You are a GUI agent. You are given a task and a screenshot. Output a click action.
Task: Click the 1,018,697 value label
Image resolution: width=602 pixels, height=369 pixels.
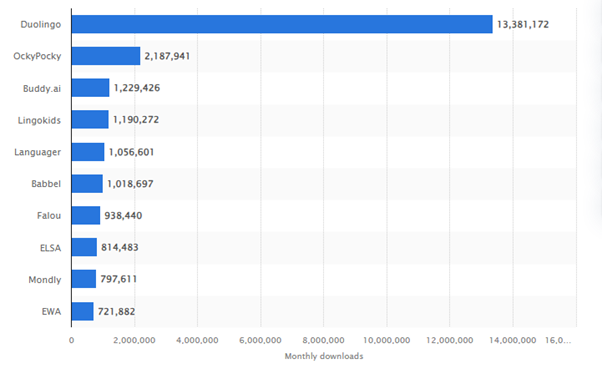pyautogui.click(x=130, y=184)
